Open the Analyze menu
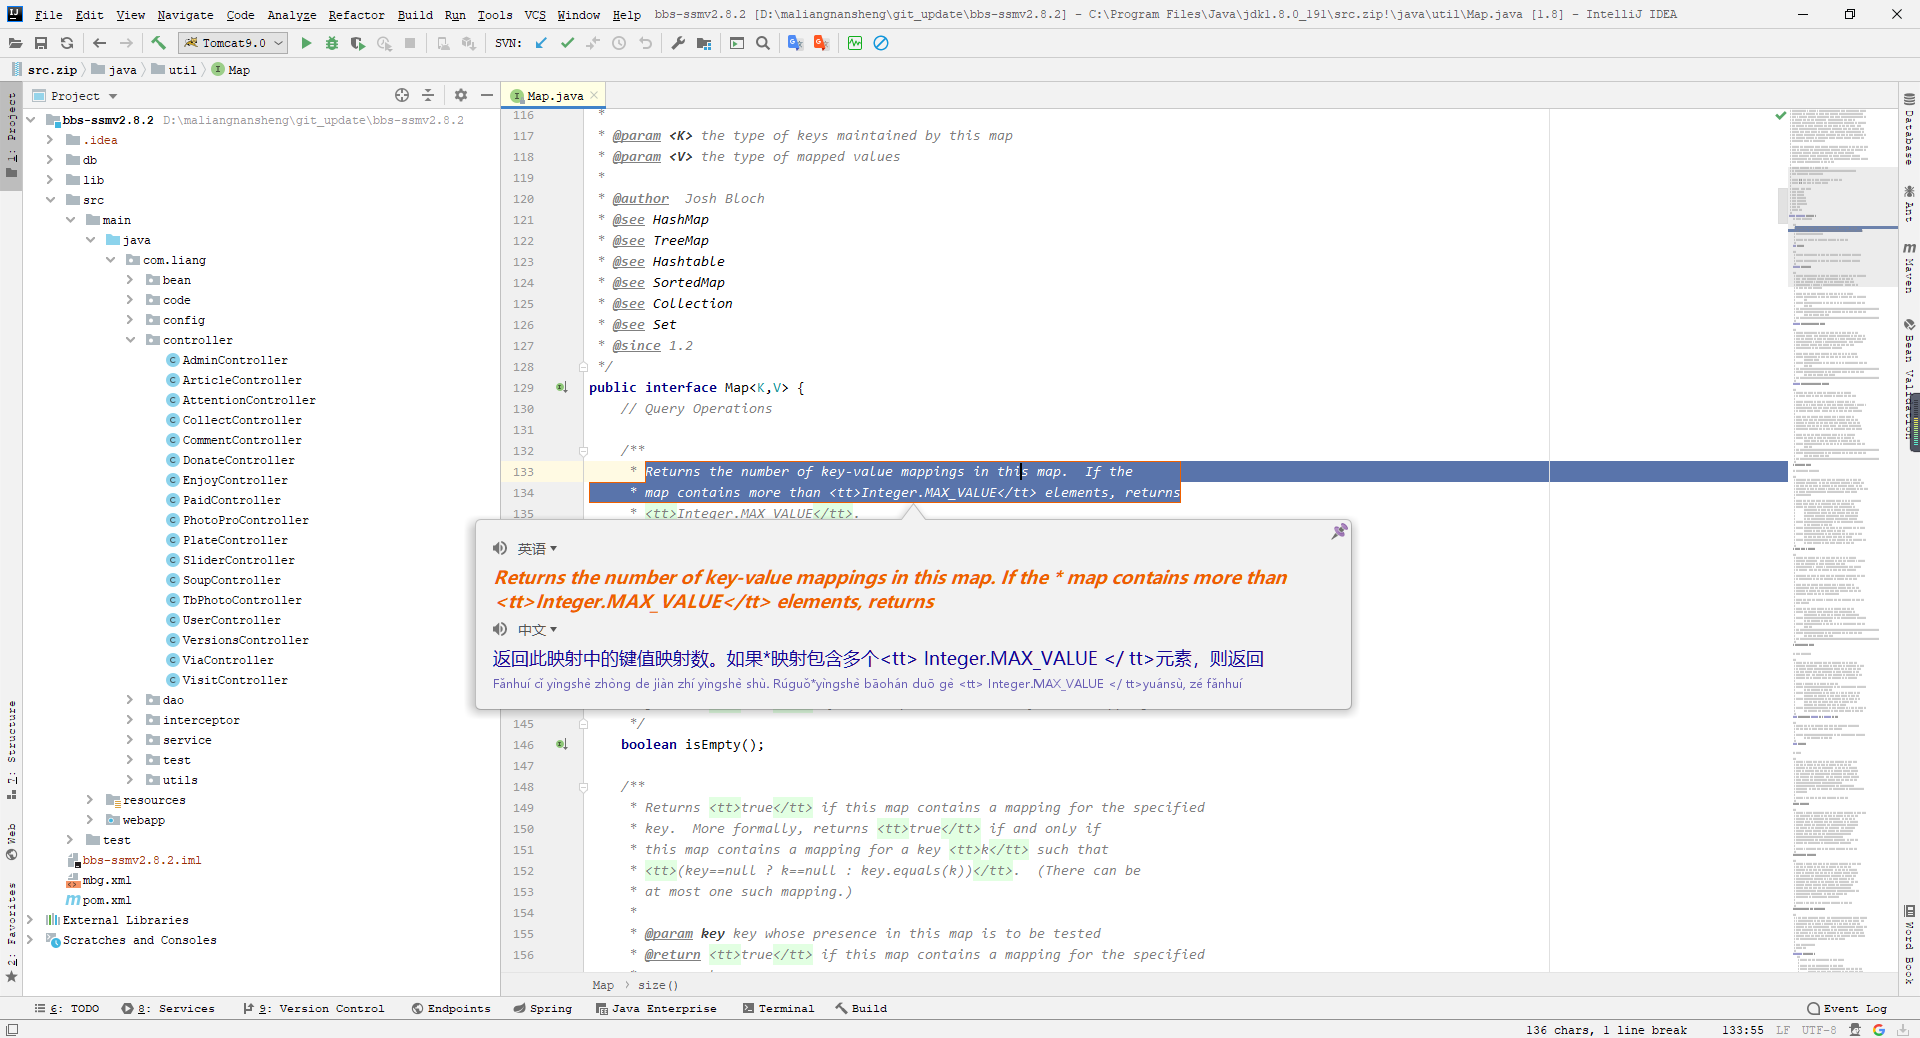1920x1038 pixels. click(291, 15)
